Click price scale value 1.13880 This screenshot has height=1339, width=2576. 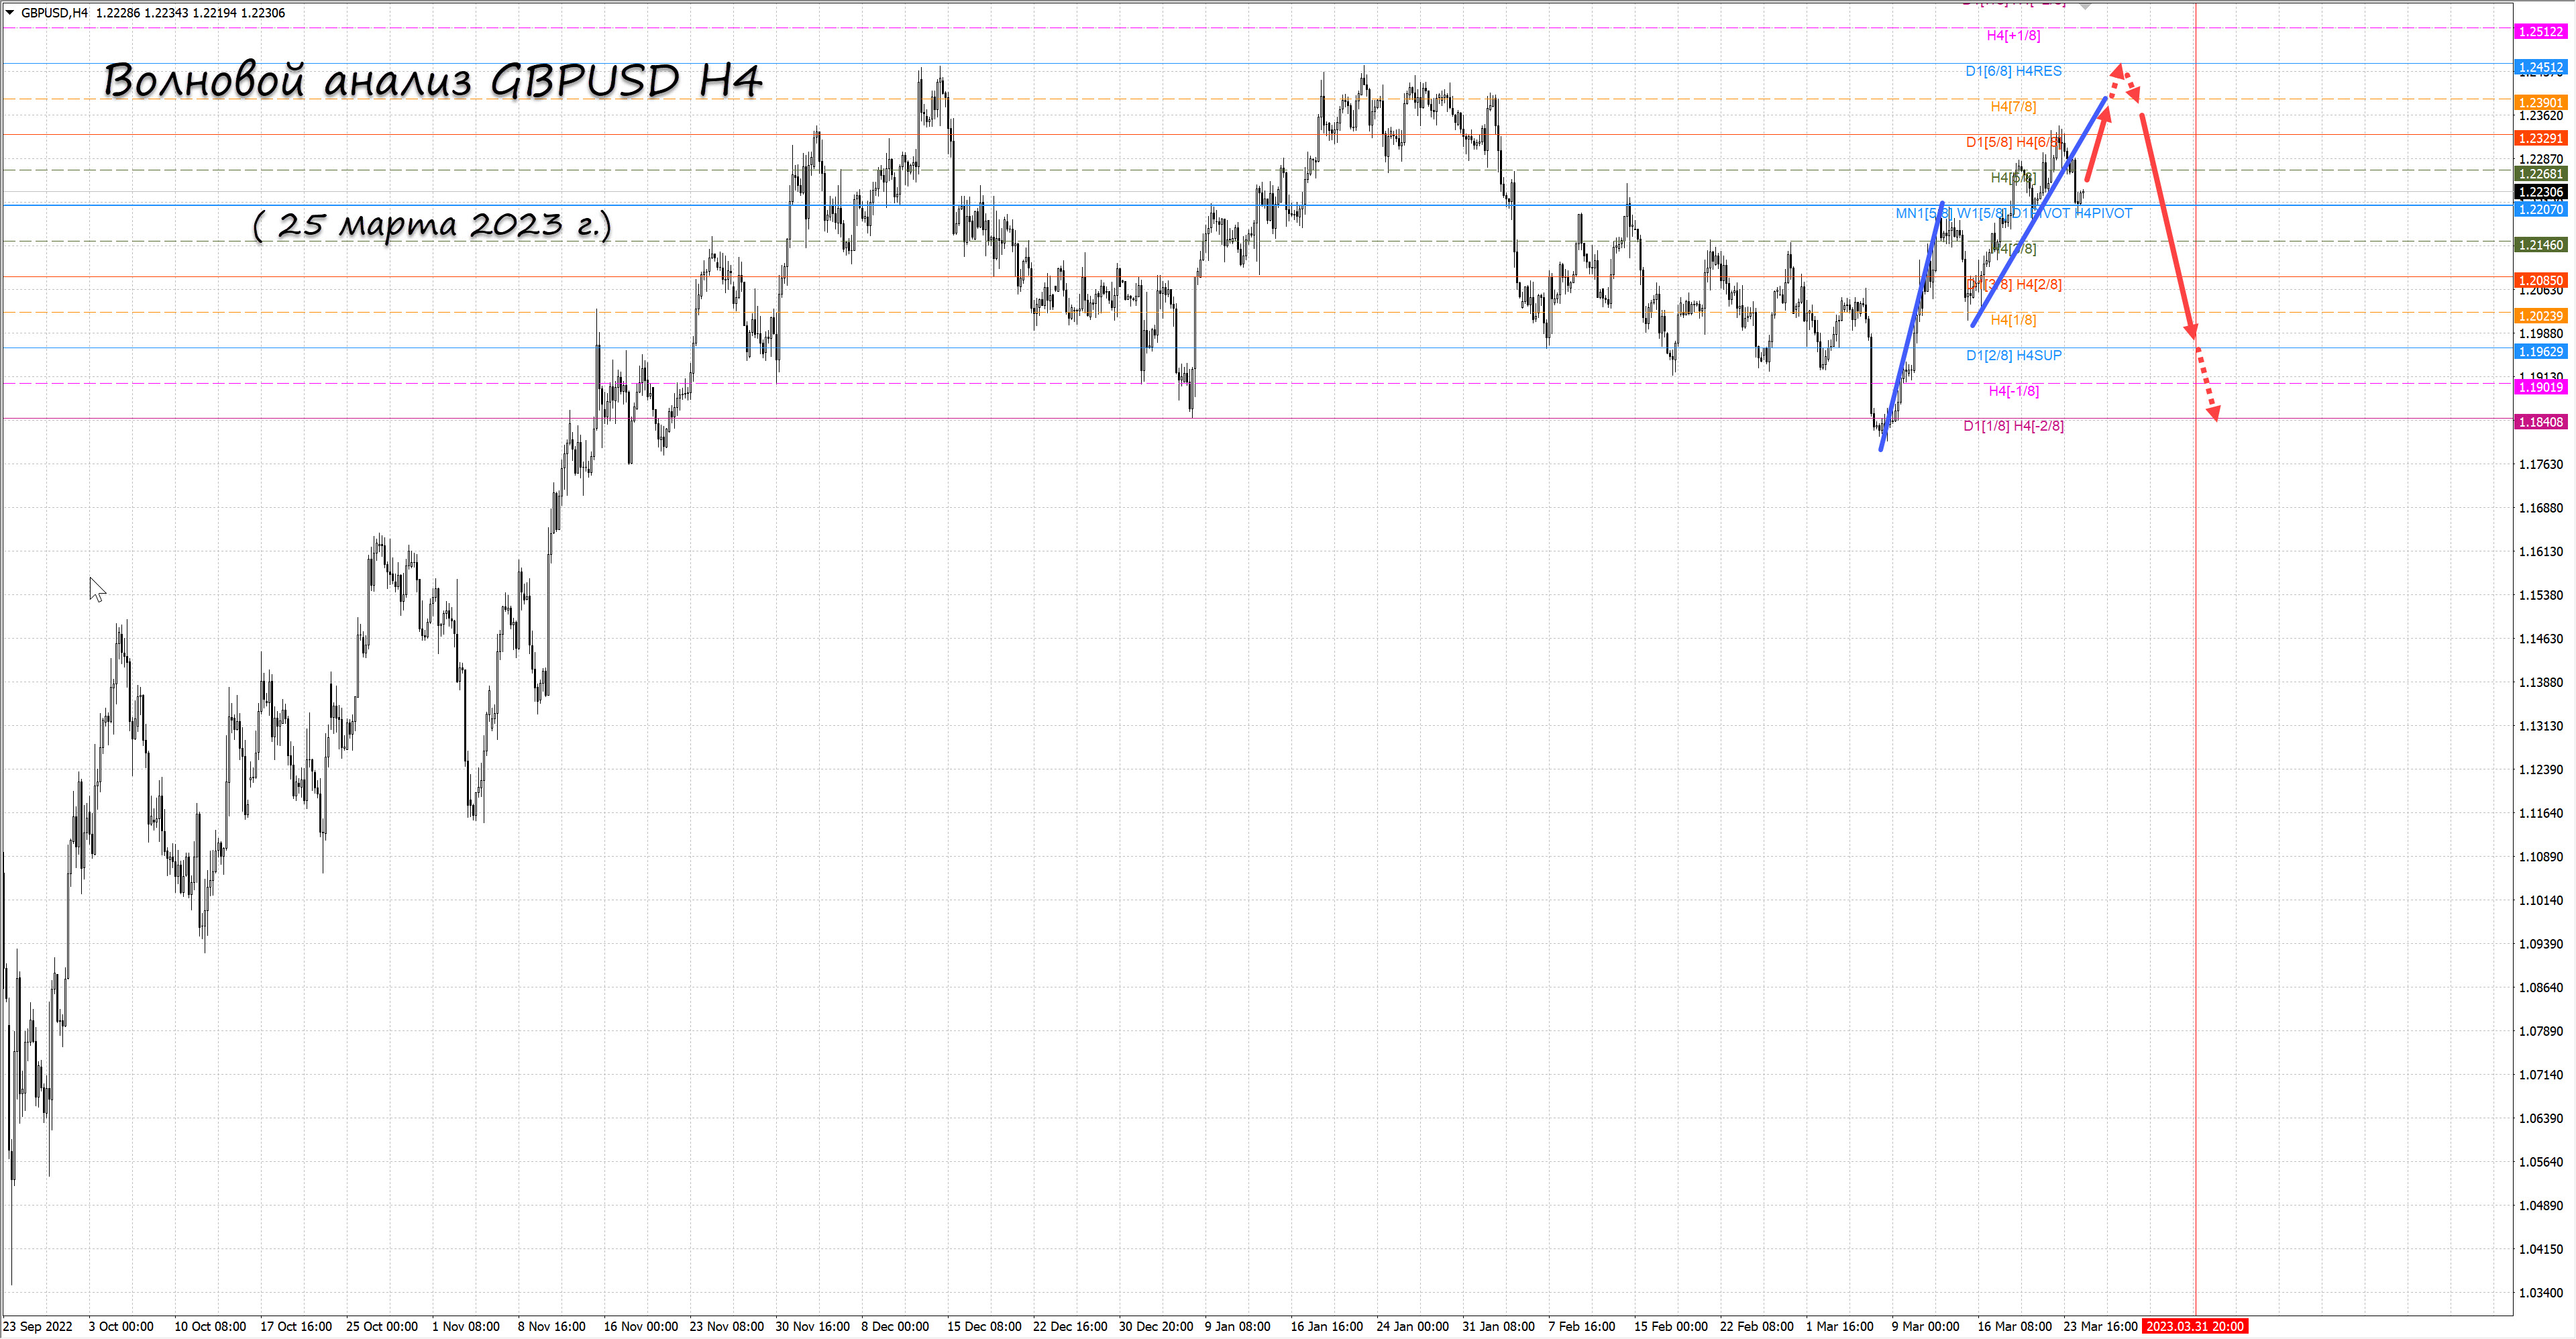coord(2540,682)
